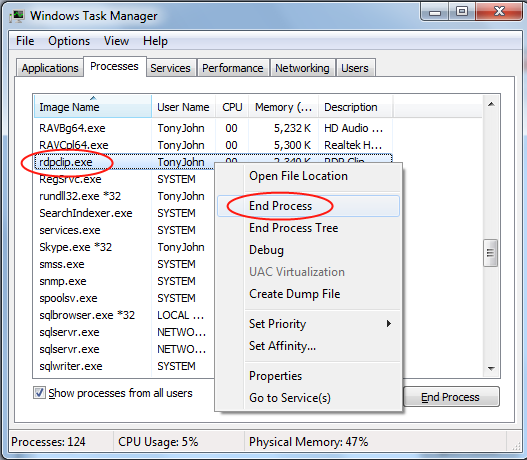Sort by Description column header
This screenshot has height=460, width=527.
coord(355,107)
